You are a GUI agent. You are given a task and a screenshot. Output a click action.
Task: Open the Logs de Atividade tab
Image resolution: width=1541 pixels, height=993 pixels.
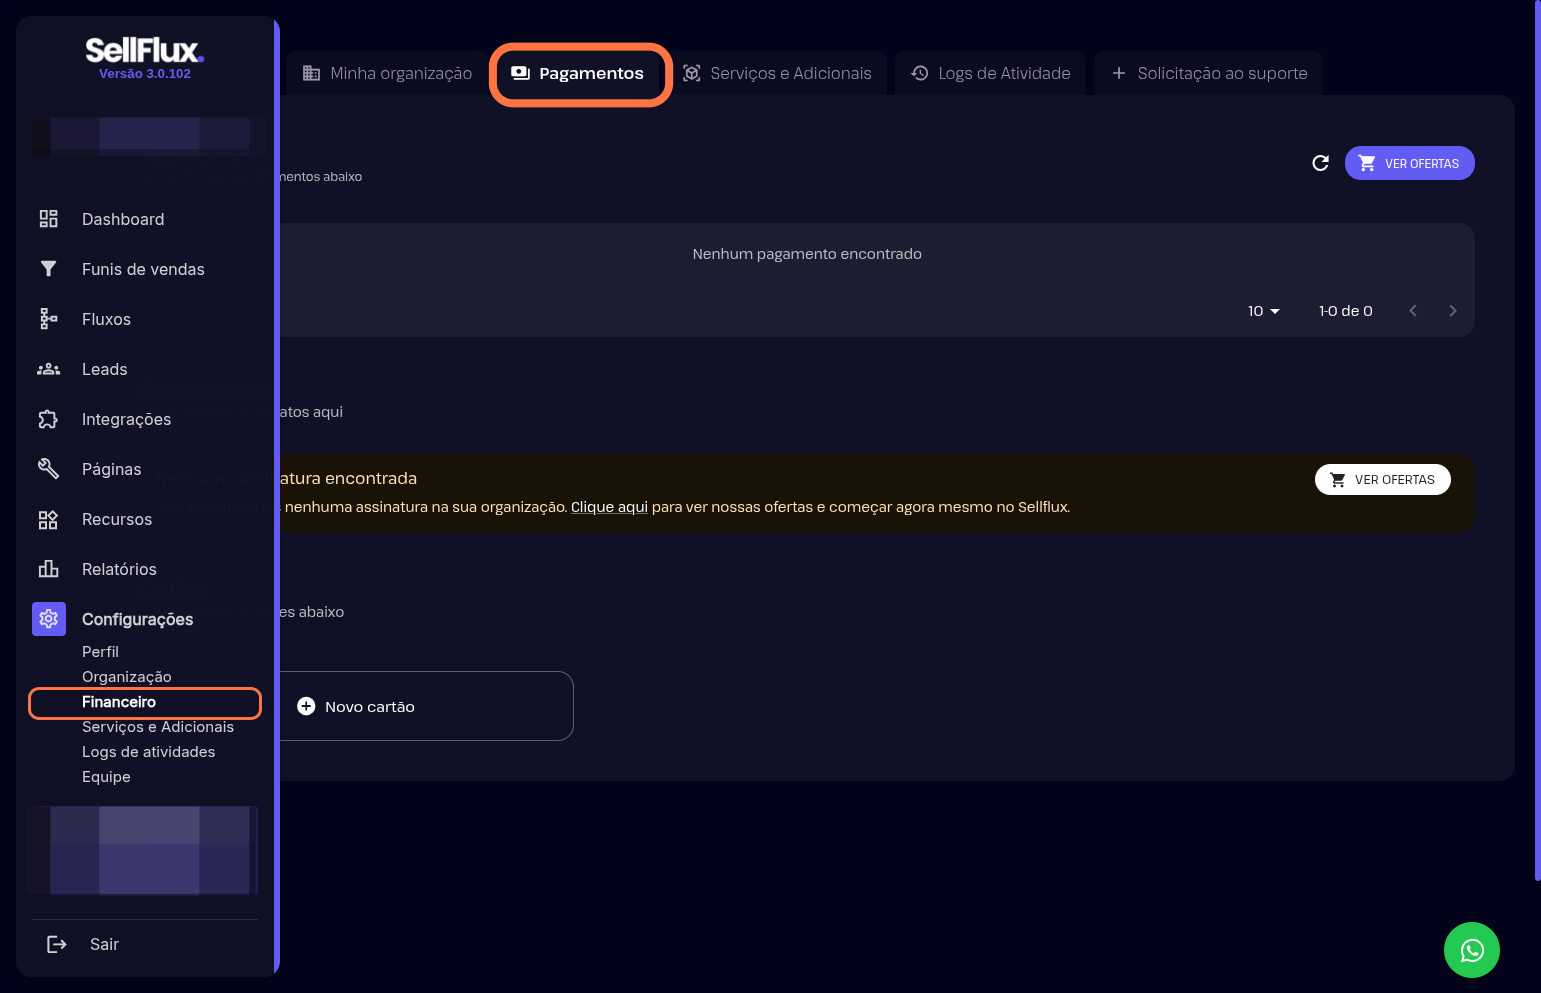(990, 73)
